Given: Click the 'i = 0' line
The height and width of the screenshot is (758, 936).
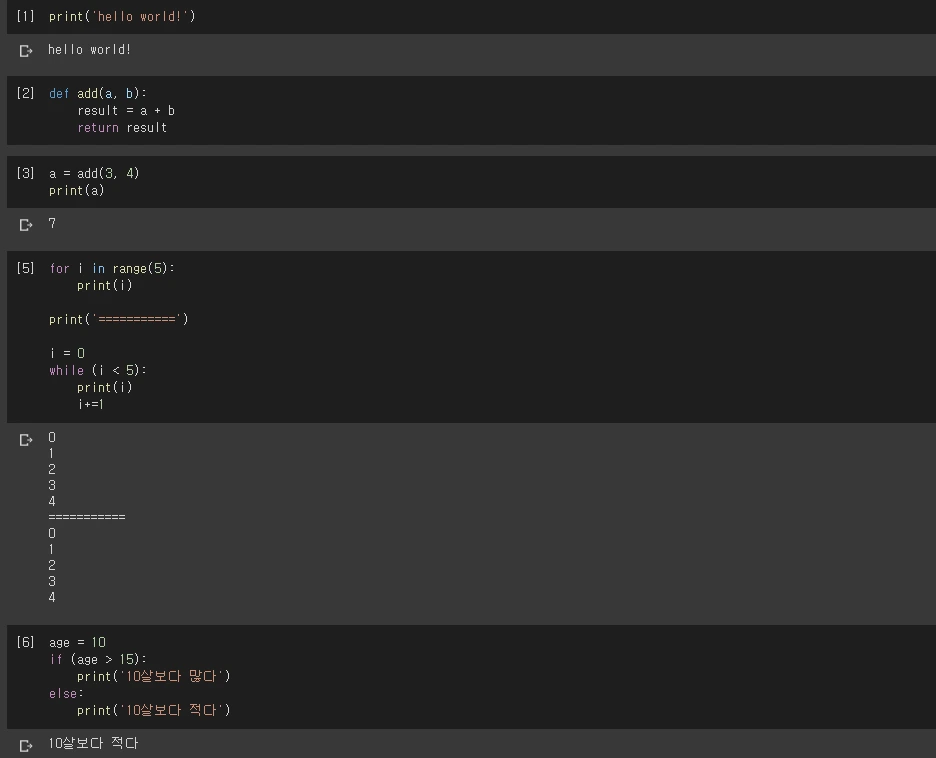Looking at the screenshot, I should tap(67, 353).
